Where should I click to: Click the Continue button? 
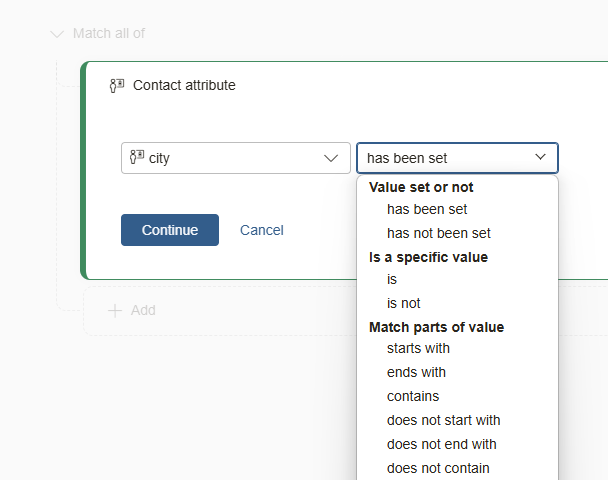click(170, 230)
